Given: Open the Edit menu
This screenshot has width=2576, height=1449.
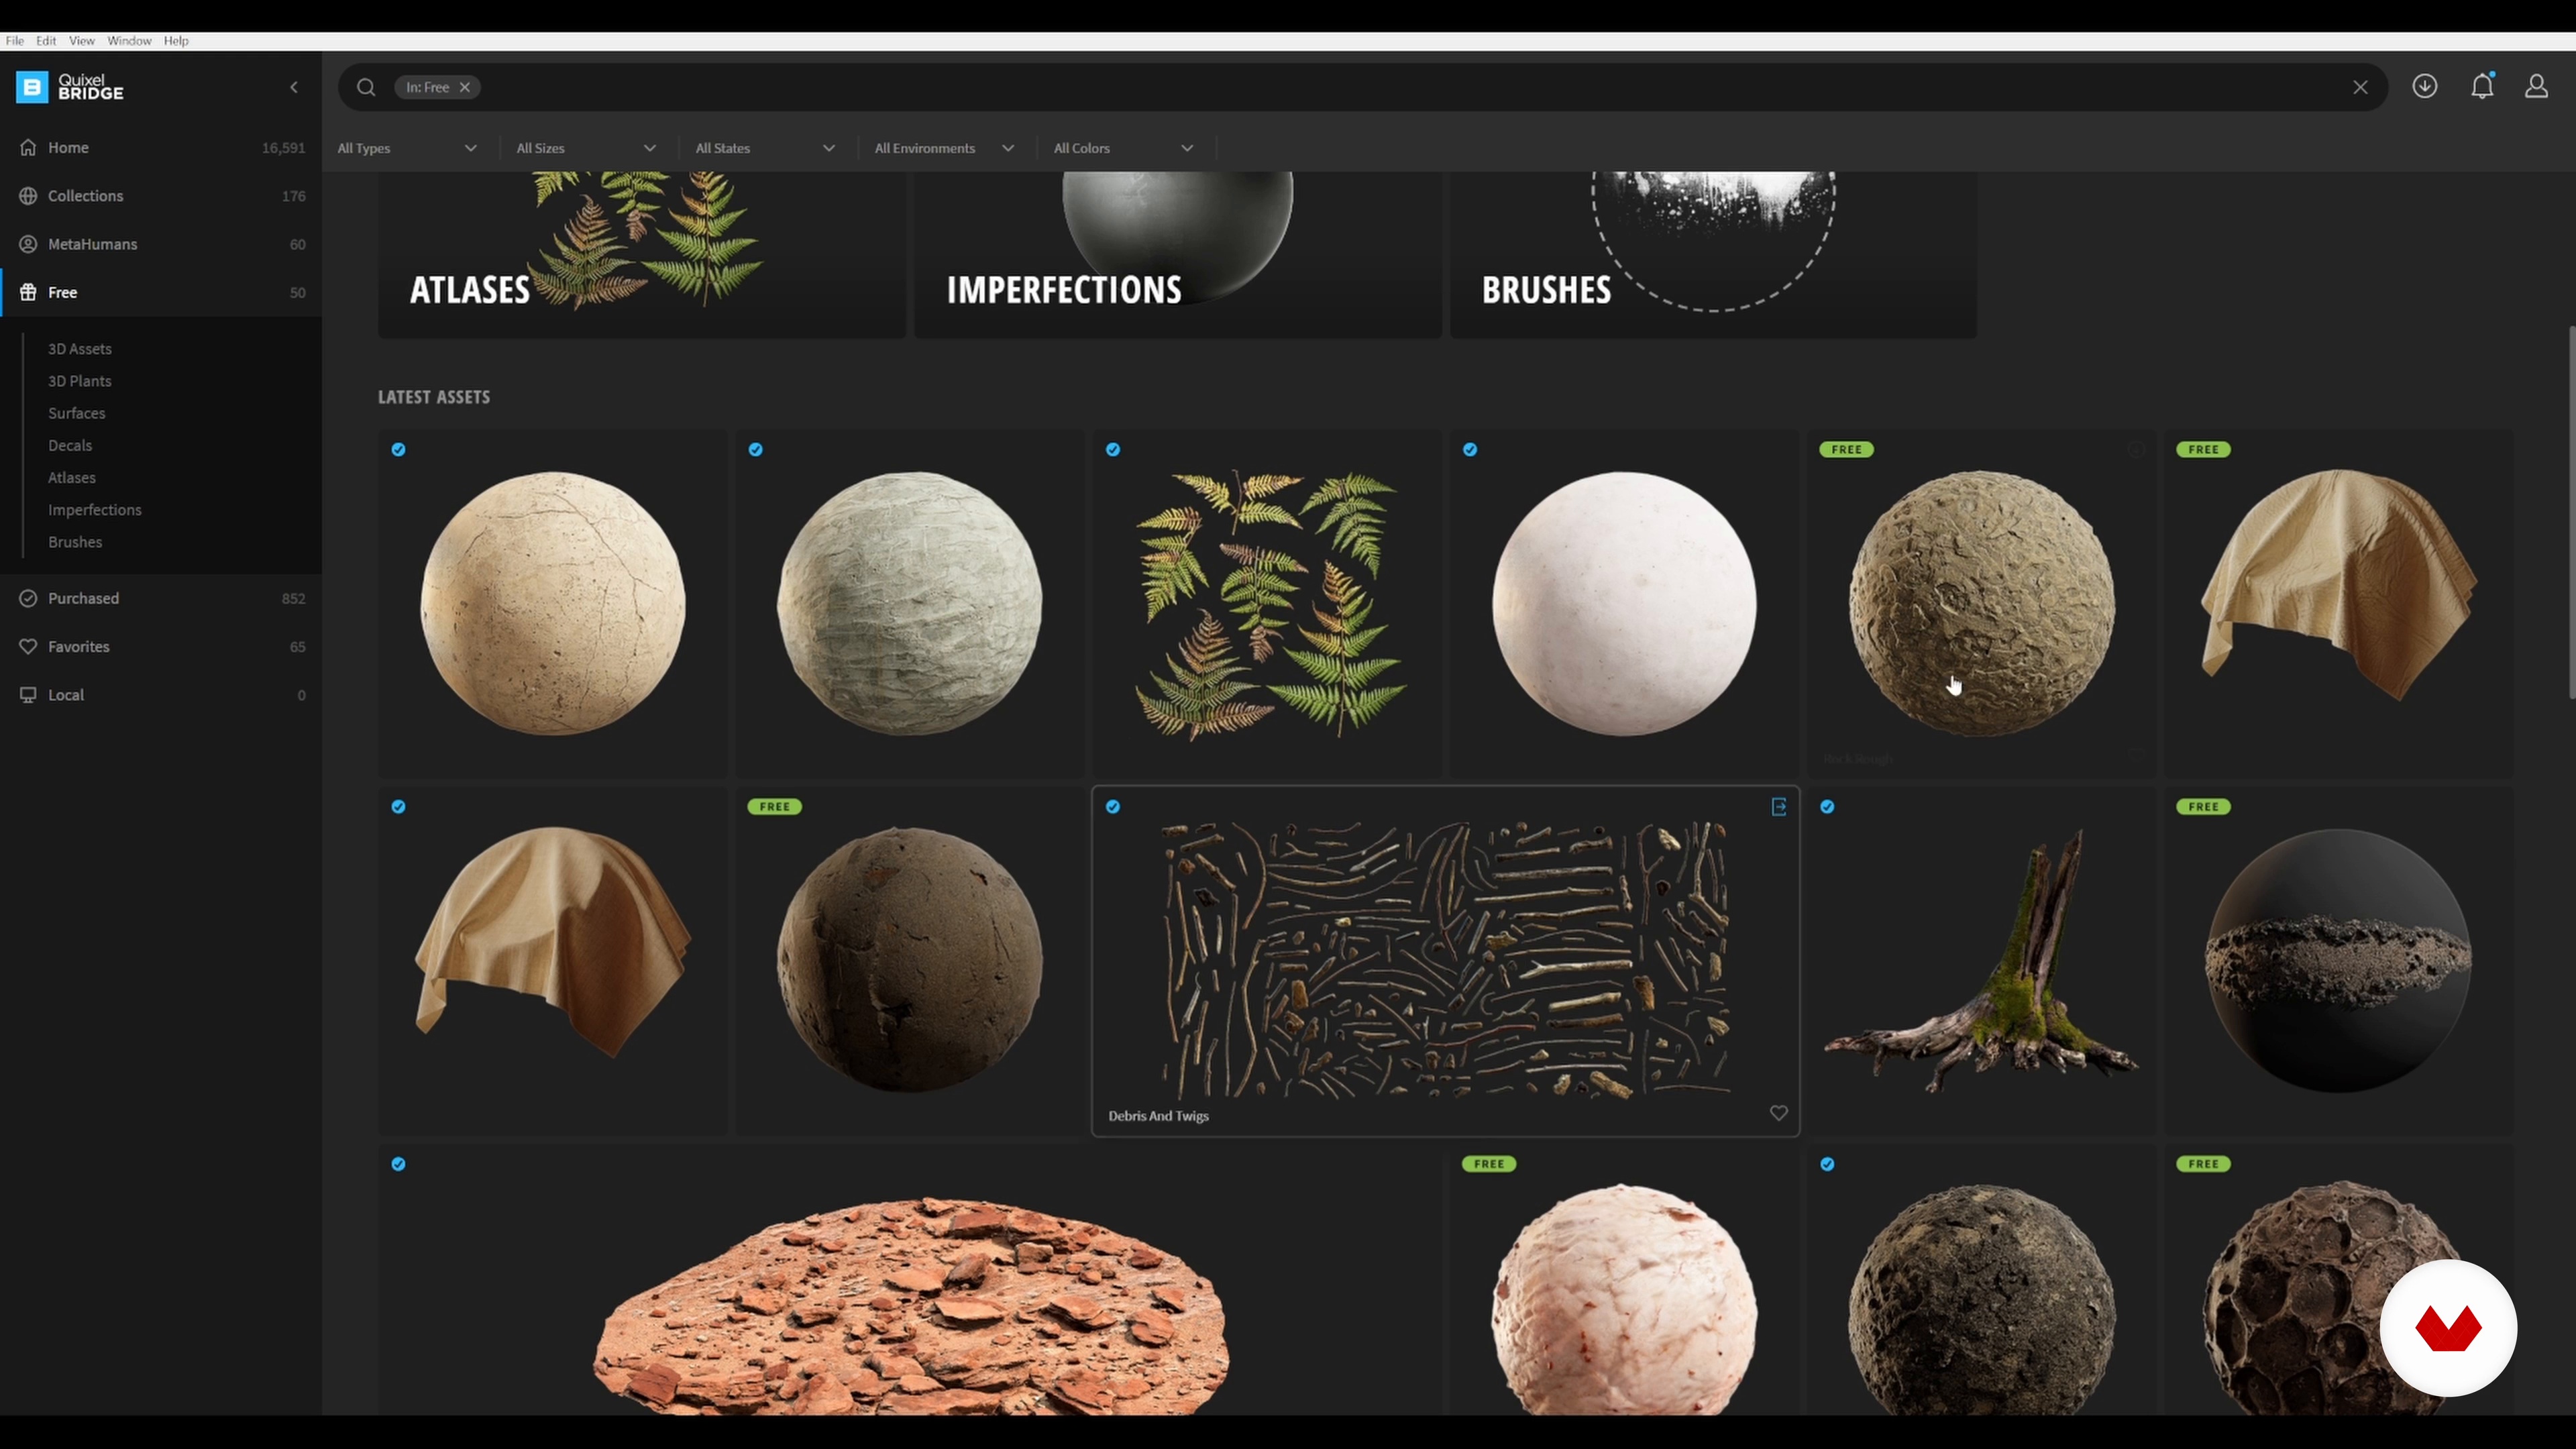Looking at the screenshot, I should click(46, 41).
